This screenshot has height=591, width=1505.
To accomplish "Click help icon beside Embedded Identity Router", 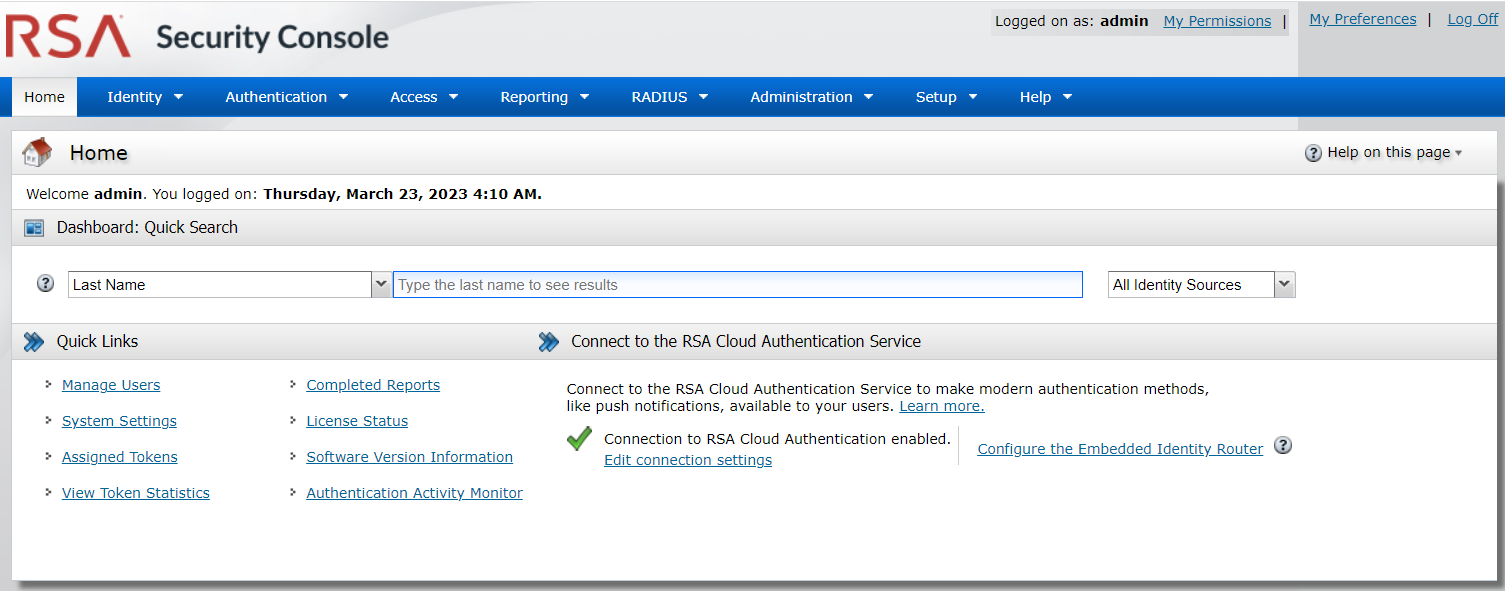I will [x=1283, y=446].
